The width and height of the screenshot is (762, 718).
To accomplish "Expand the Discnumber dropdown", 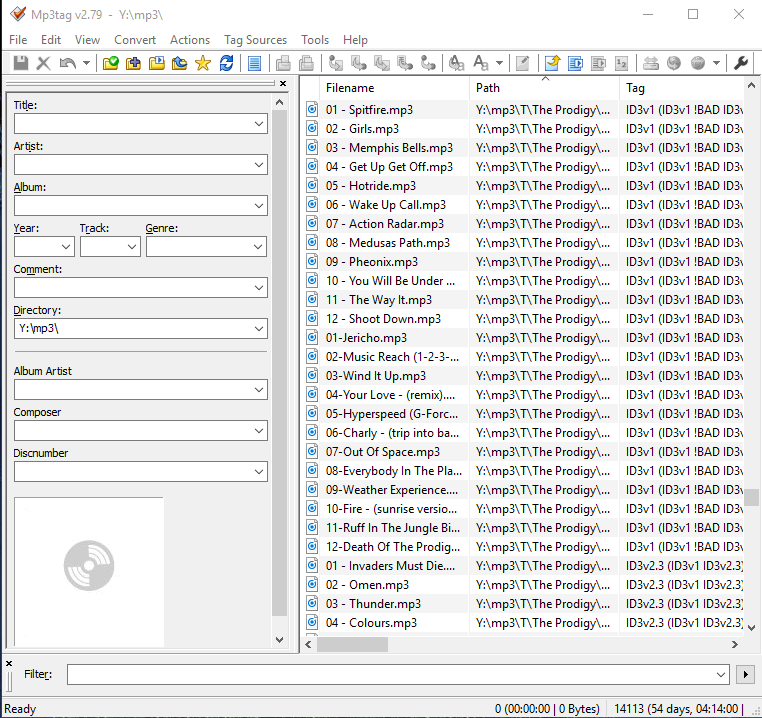I will pyautogui.click(x=259, y=472).
